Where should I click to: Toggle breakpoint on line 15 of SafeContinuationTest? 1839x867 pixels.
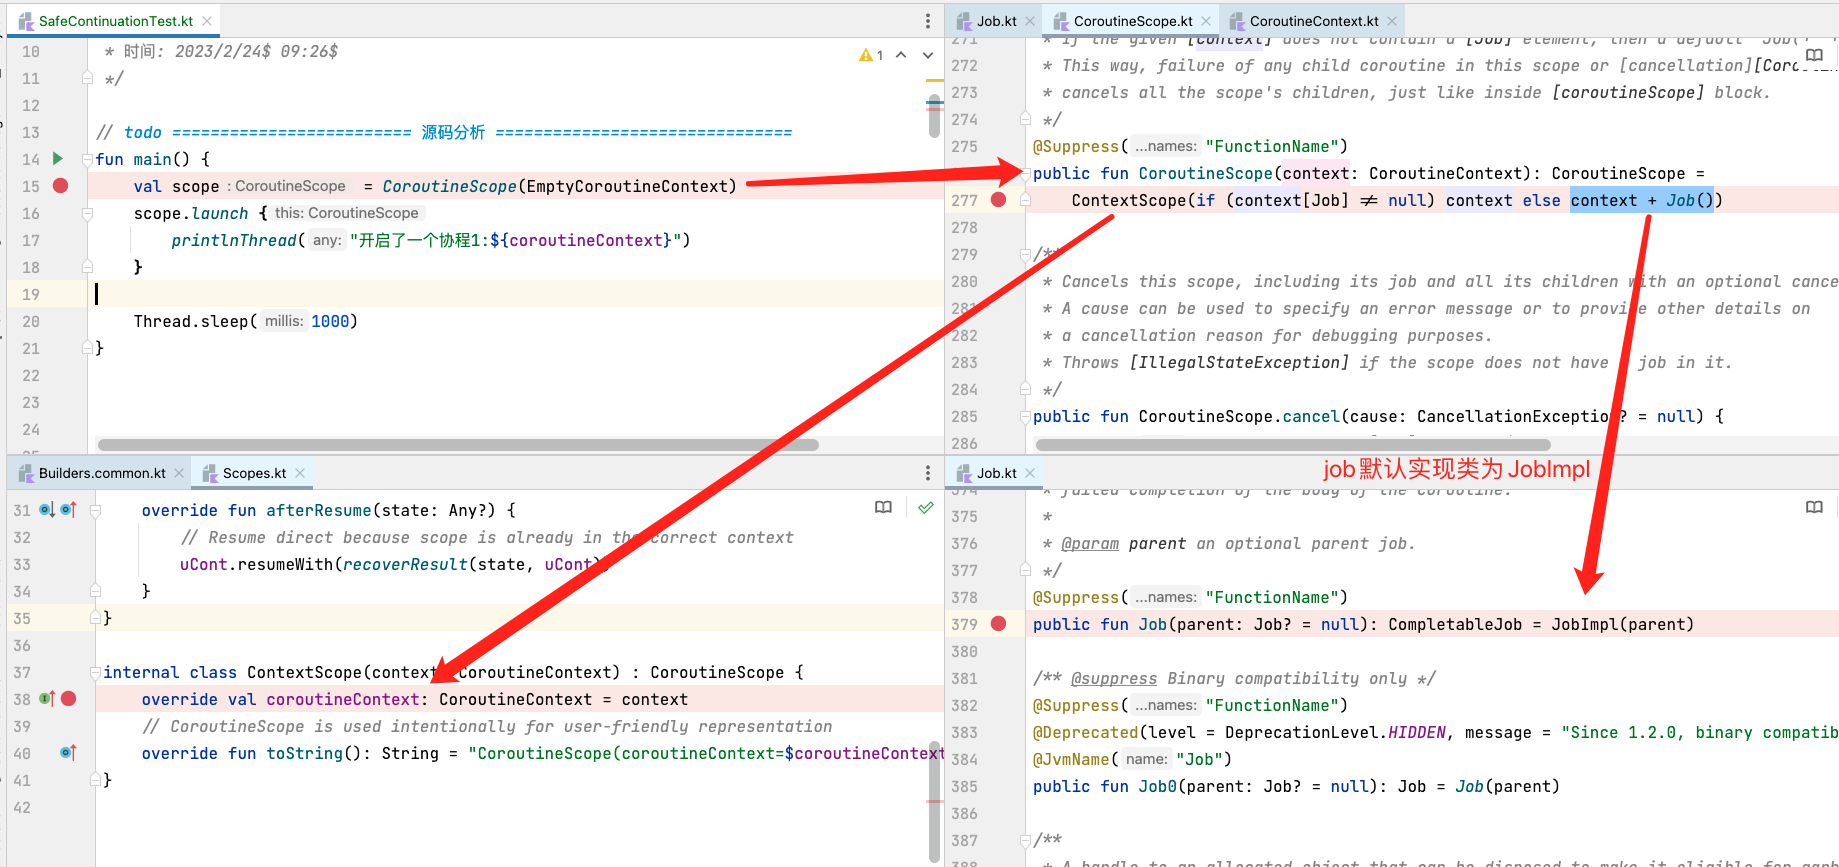click(61, 186)
